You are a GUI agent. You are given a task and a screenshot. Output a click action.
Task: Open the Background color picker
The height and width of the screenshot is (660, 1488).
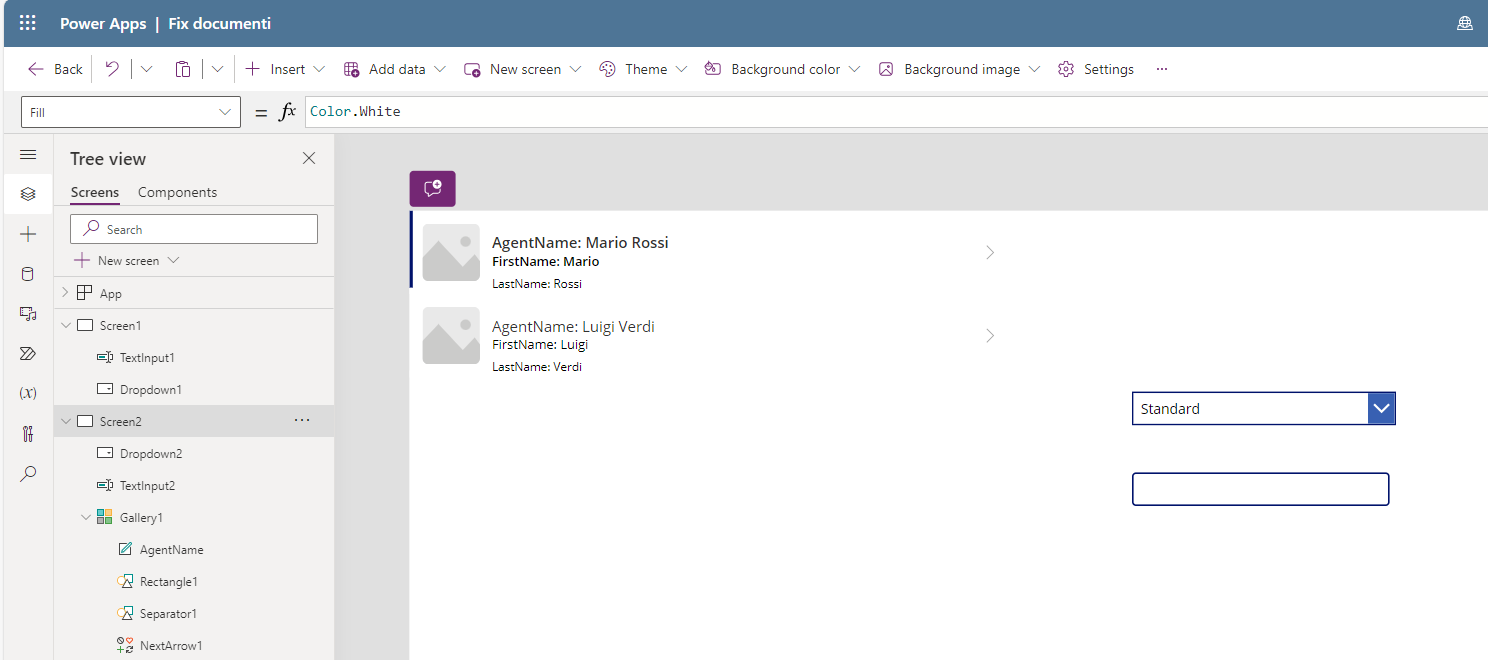(782, 69)
